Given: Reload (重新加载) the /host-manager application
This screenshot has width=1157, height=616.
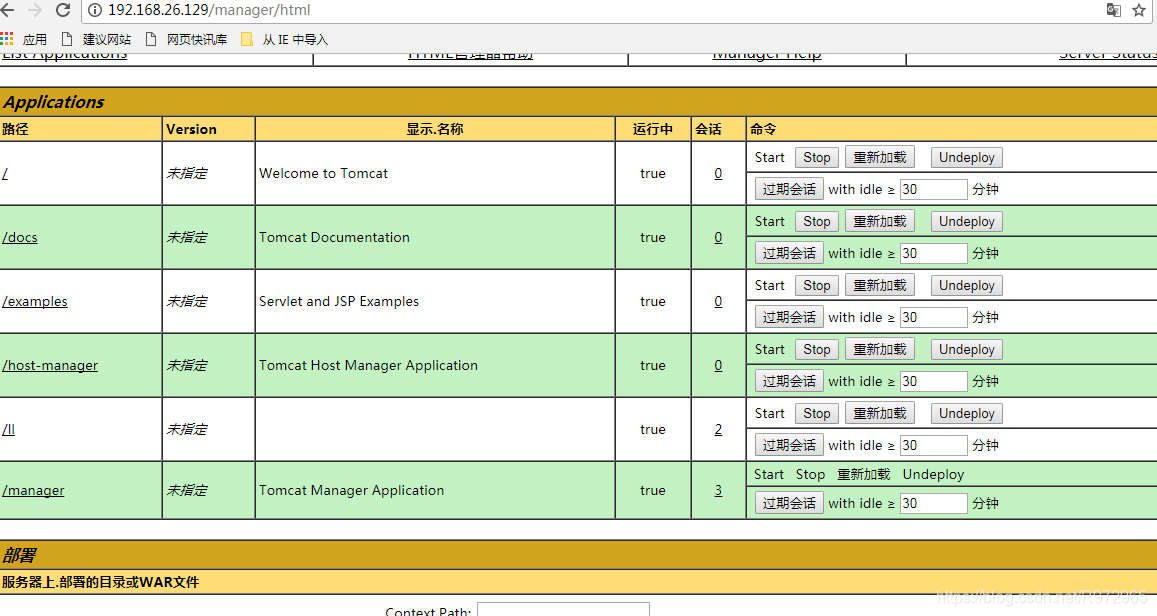Looking at the screenshot, I should coord(880,350).
